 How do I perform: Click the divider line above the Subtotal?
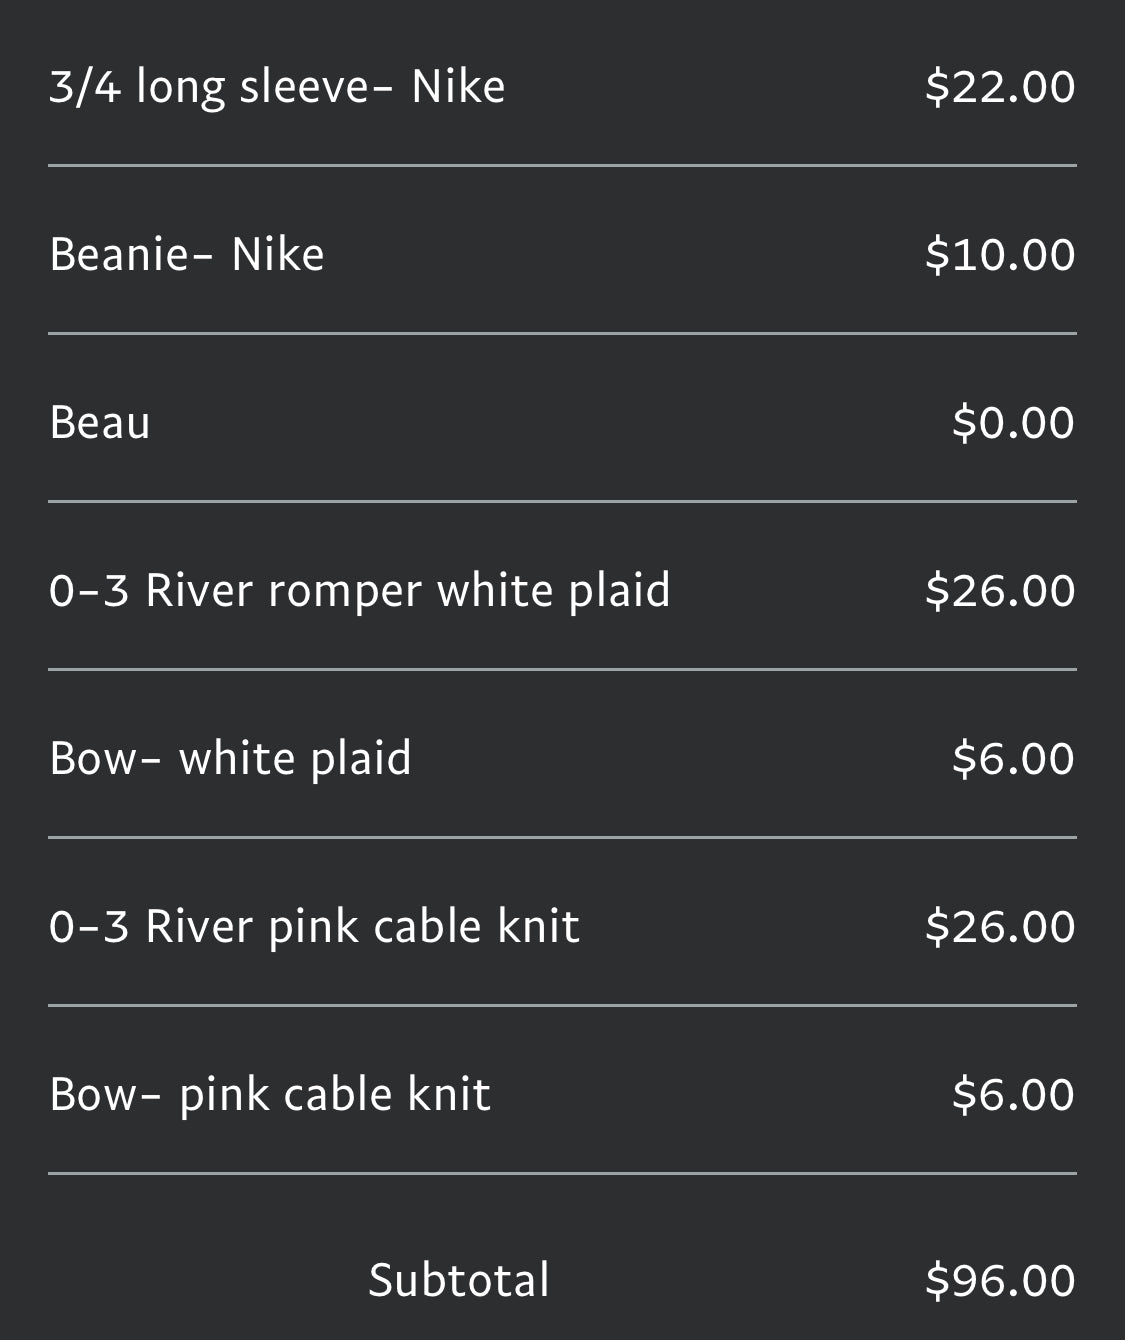click(x=562, y=1173)
